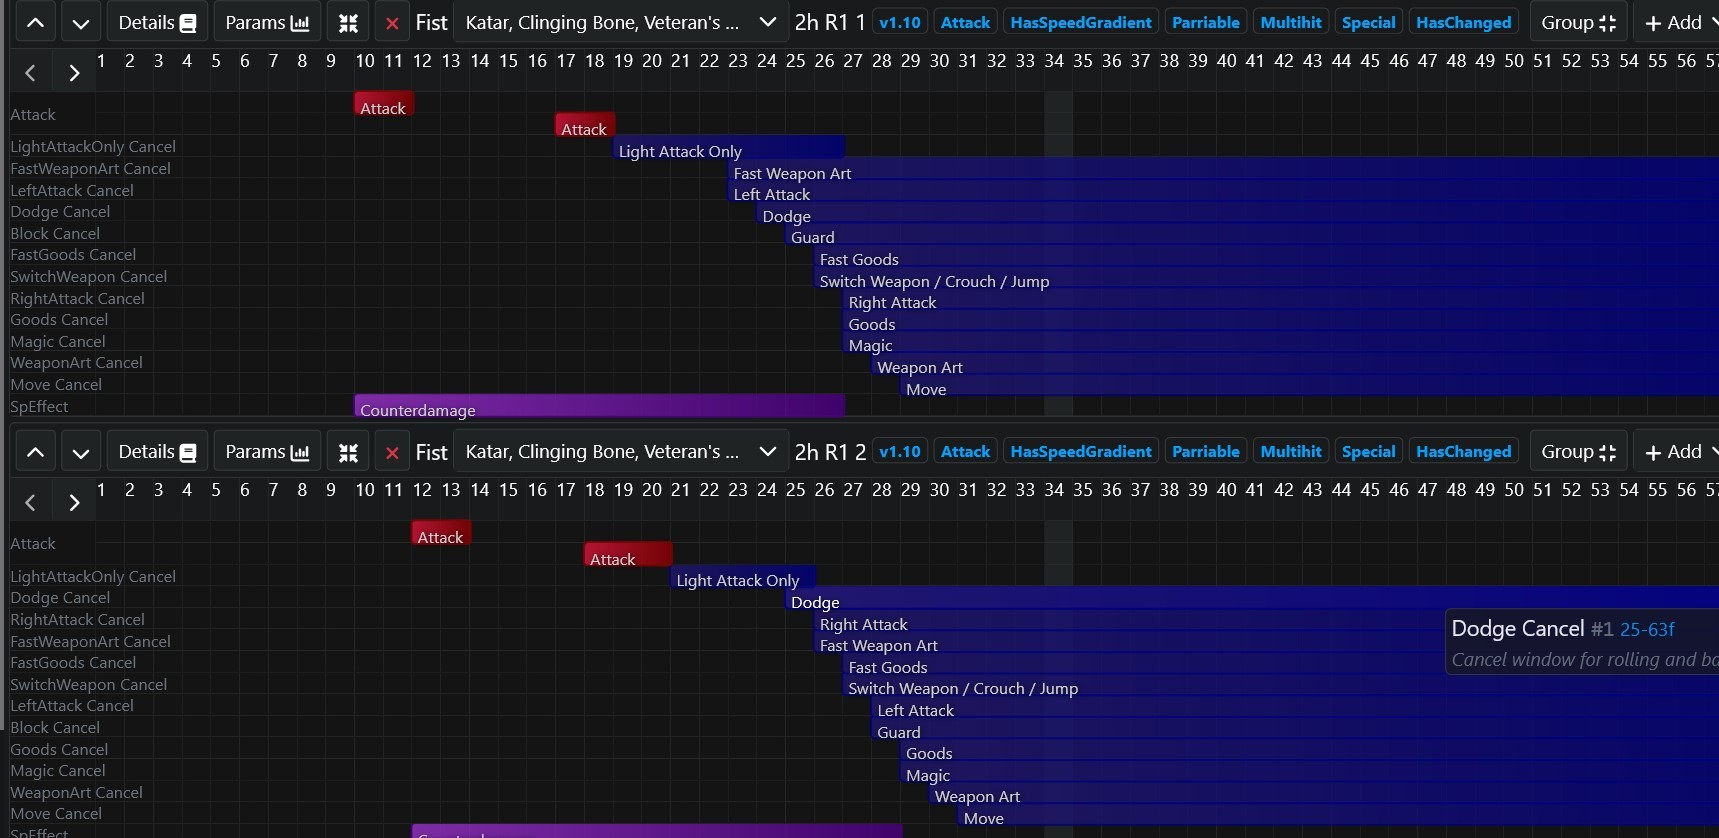Remove the 2h R1 1 panel with red X

coord(392,23)
